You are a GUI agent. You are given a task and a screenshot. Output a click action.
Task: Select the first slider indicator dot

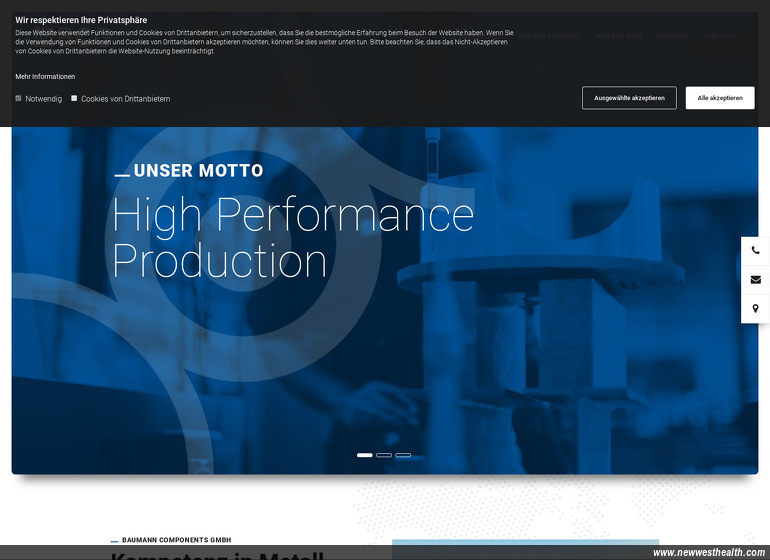point(364,455)
